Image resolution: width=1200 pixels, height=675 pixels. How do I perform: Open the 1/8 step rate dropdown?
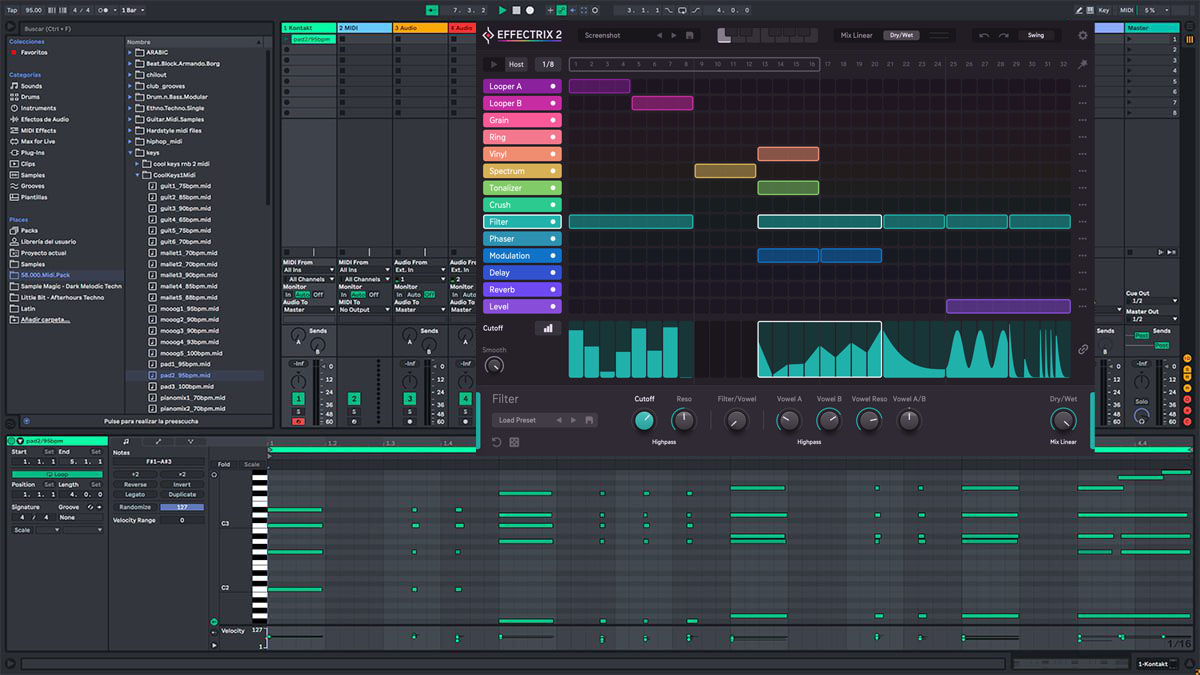pos(548,64)
